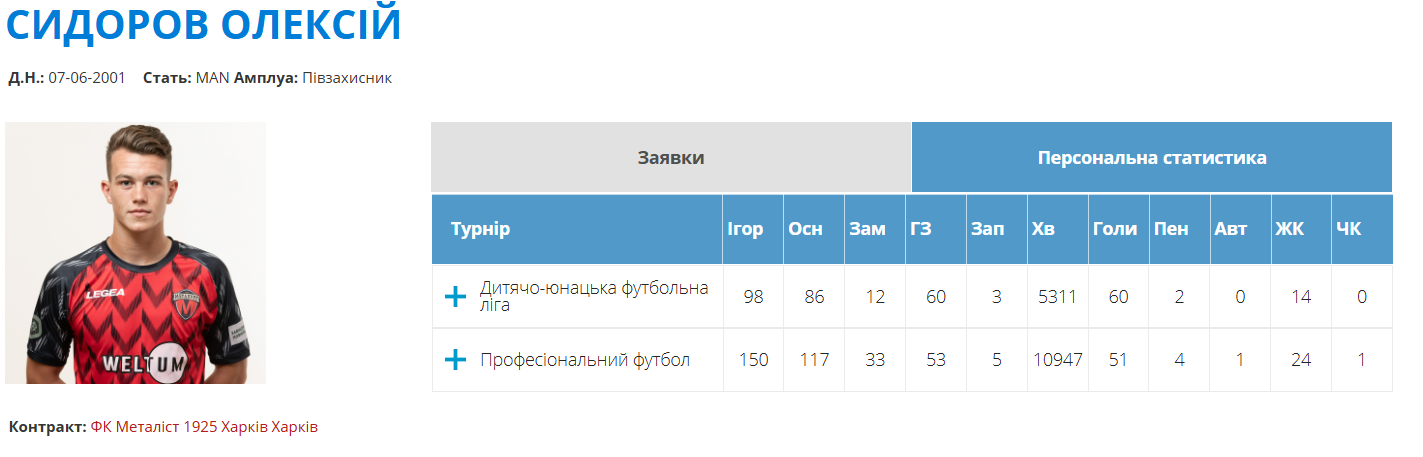Click the Голи column header
The image size is (1423, 457).
1115,229
